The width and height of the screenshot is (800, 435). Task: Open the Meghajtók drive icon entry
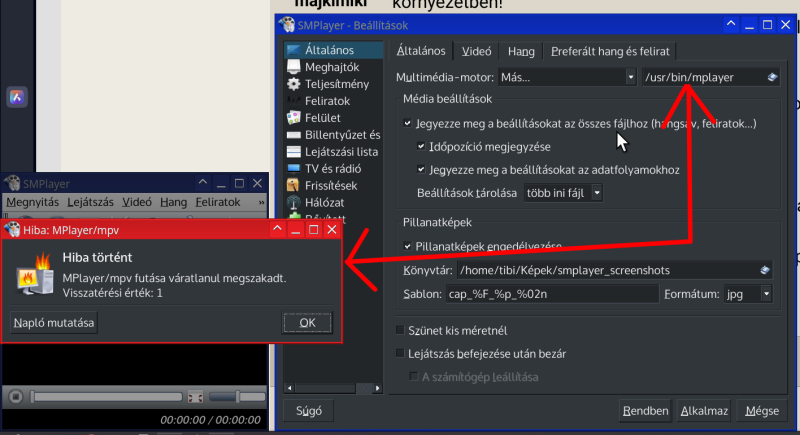coord(294,67)
